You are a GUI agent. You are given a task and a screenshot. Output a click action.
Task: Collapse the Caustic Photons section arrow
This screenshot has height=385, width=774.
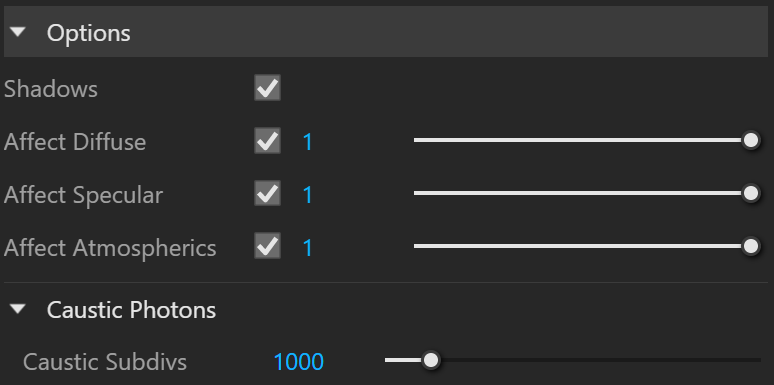pyautogui.click(x=18, y=309)
